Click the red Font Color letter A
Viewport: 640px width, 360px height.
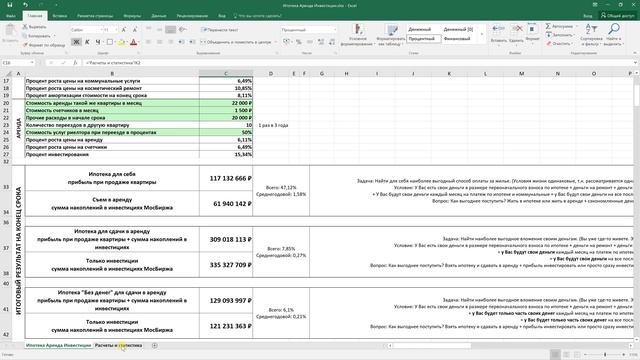pyautogui.click(x=133, y=42)
